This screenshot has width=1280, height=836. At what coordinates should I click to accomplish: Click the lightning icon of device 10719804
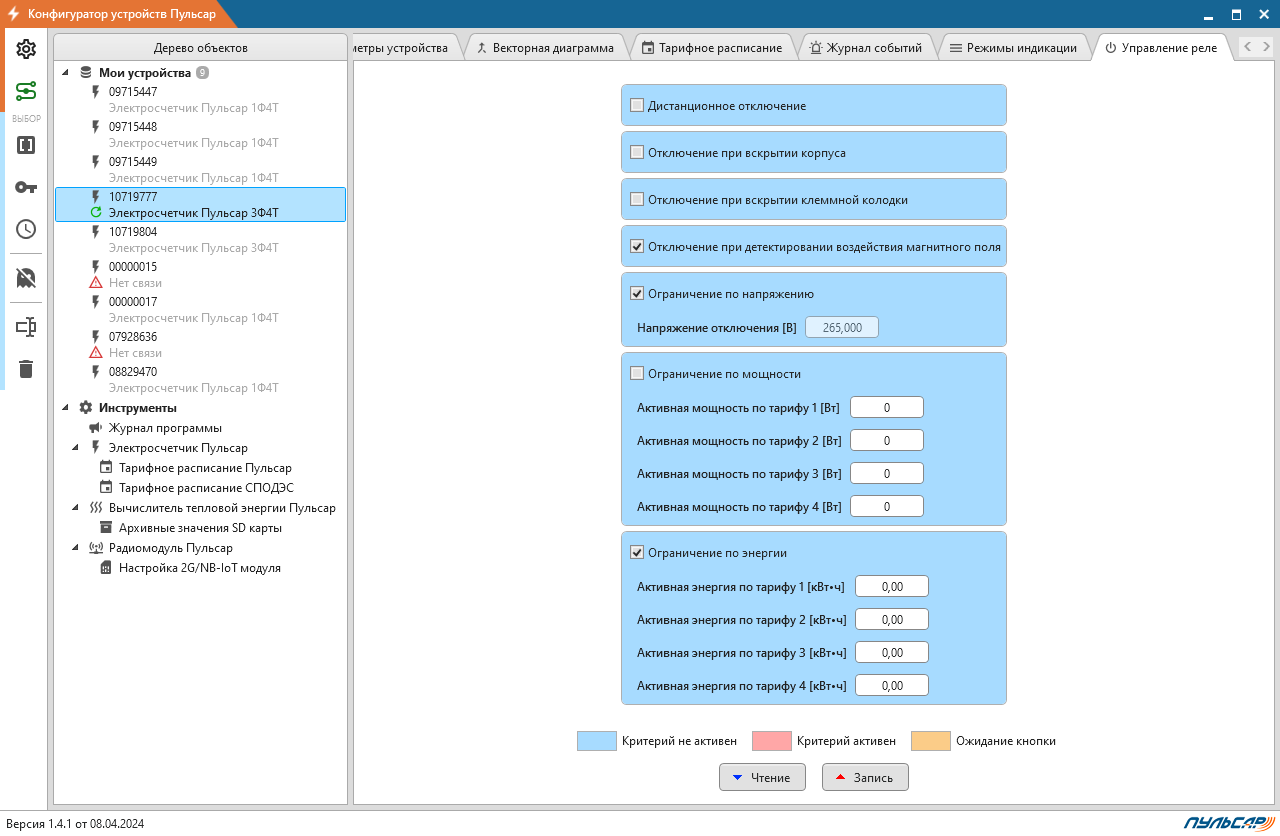pyautogui.click(x=96, y=232)
